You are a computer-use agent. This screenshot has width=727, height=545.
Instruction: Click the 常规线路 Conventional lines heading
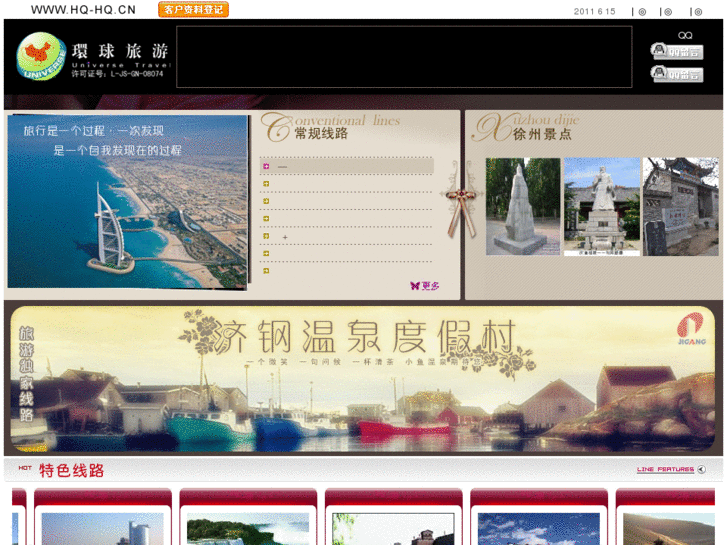331,127
